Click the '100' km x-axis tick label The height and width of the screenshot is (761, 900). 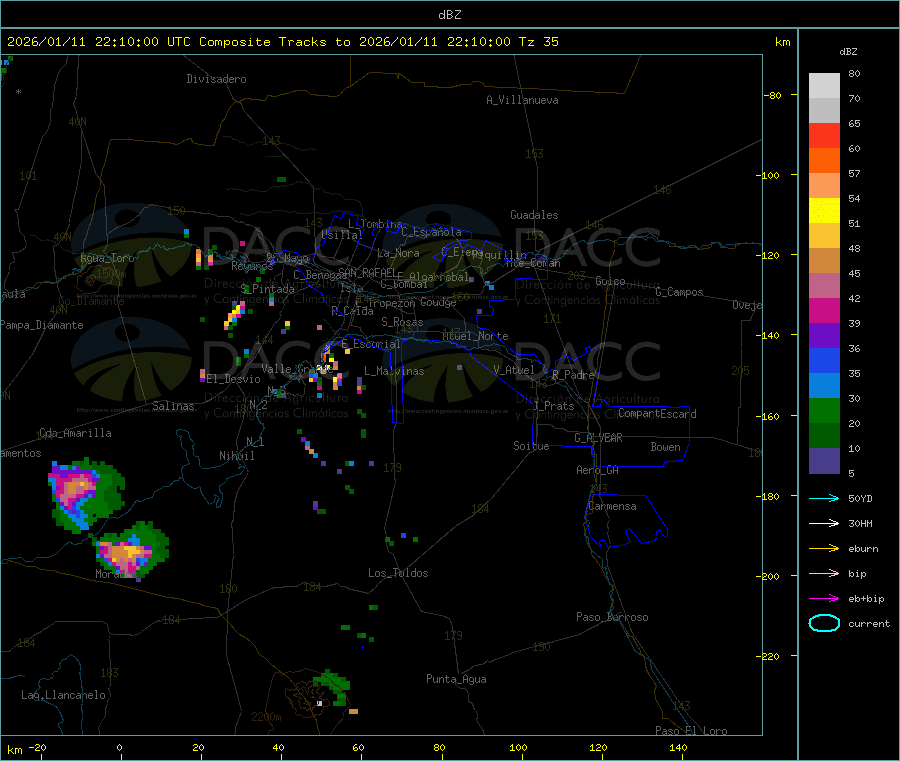(518, 747)
